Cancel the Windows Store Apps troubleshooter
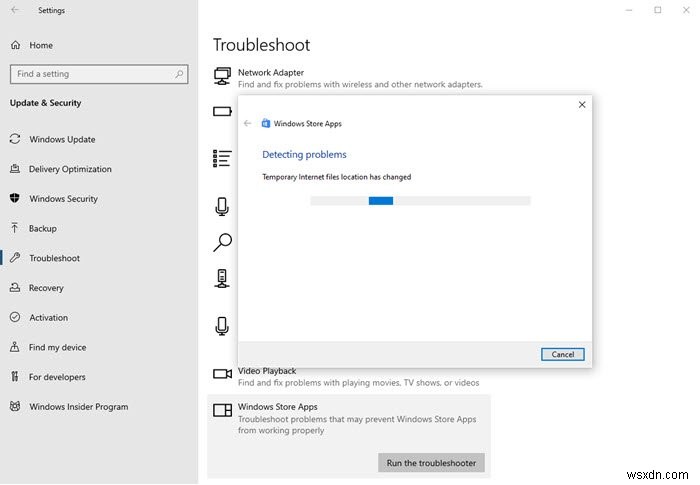Image resolution: width=700 pixels, height=485 pixels. (562, 354)
